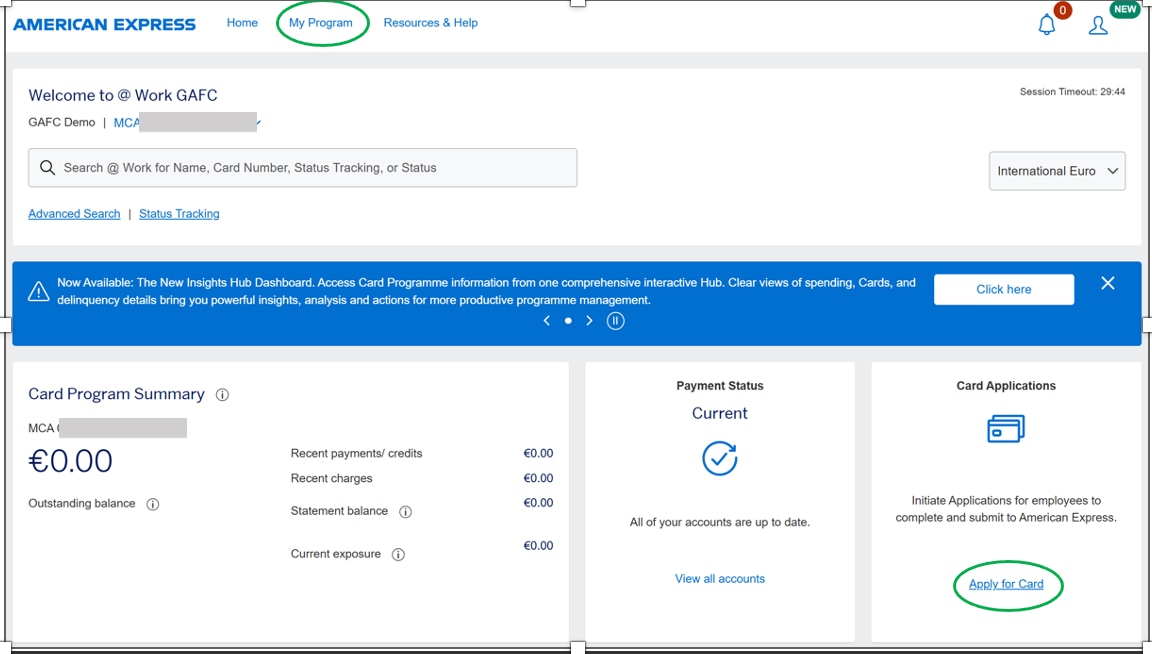Go to the next banner slide
Screen dimensions: 1152x654
pos(590,321)
